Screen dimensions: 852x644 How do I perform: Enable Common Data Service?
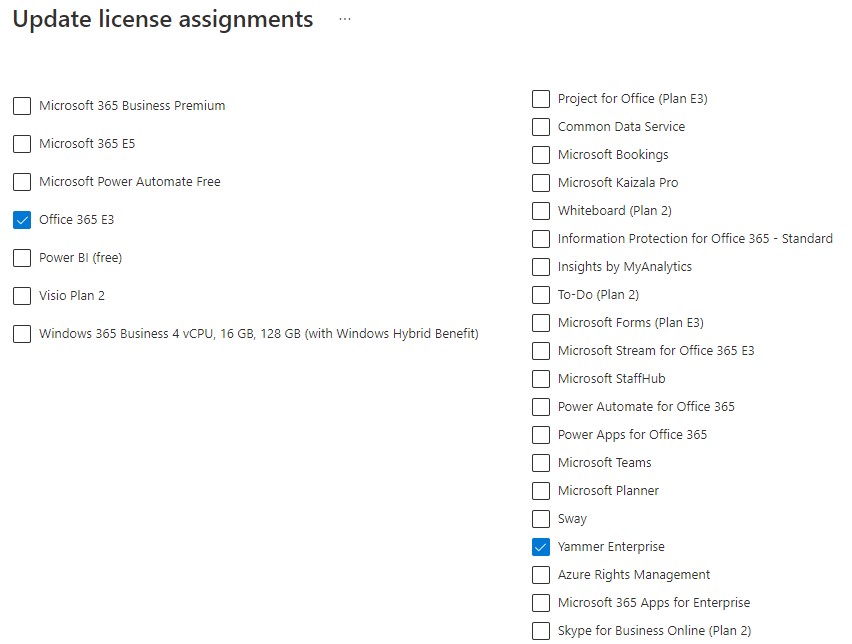click(540, 126)
